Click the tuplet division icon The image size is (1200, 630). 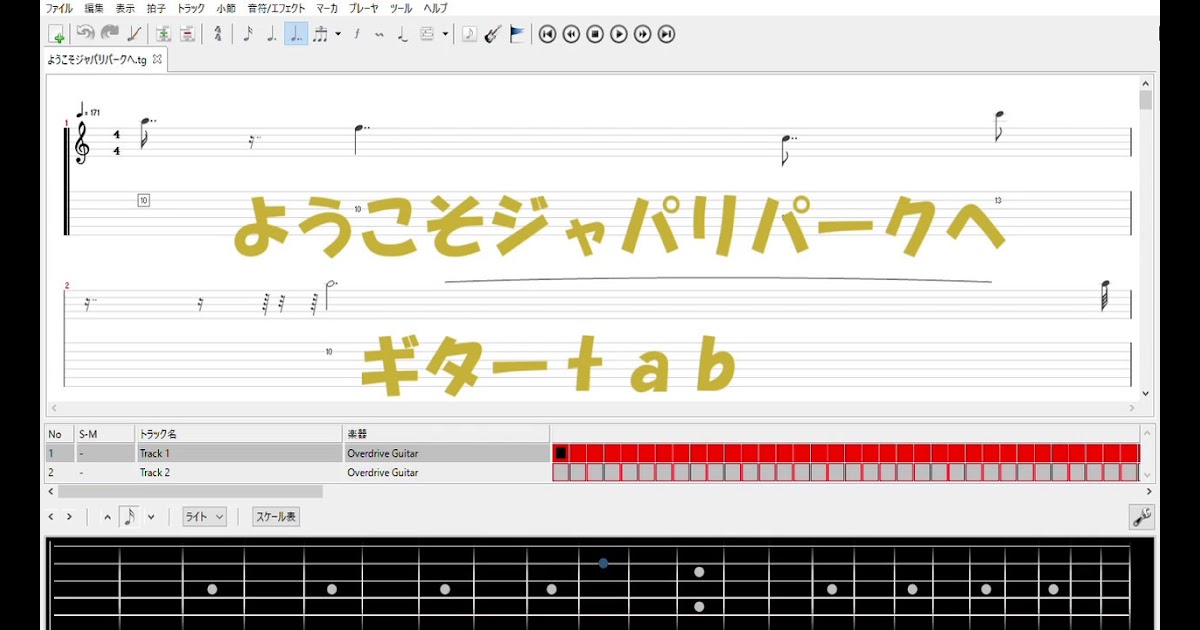tap(320, 34)
